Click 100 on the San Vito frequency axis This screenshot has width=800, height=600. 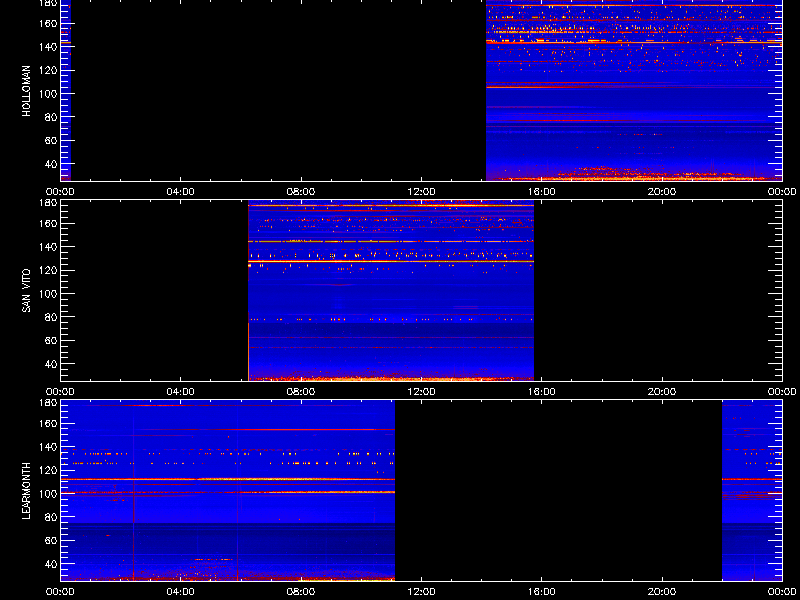[49, 294]
